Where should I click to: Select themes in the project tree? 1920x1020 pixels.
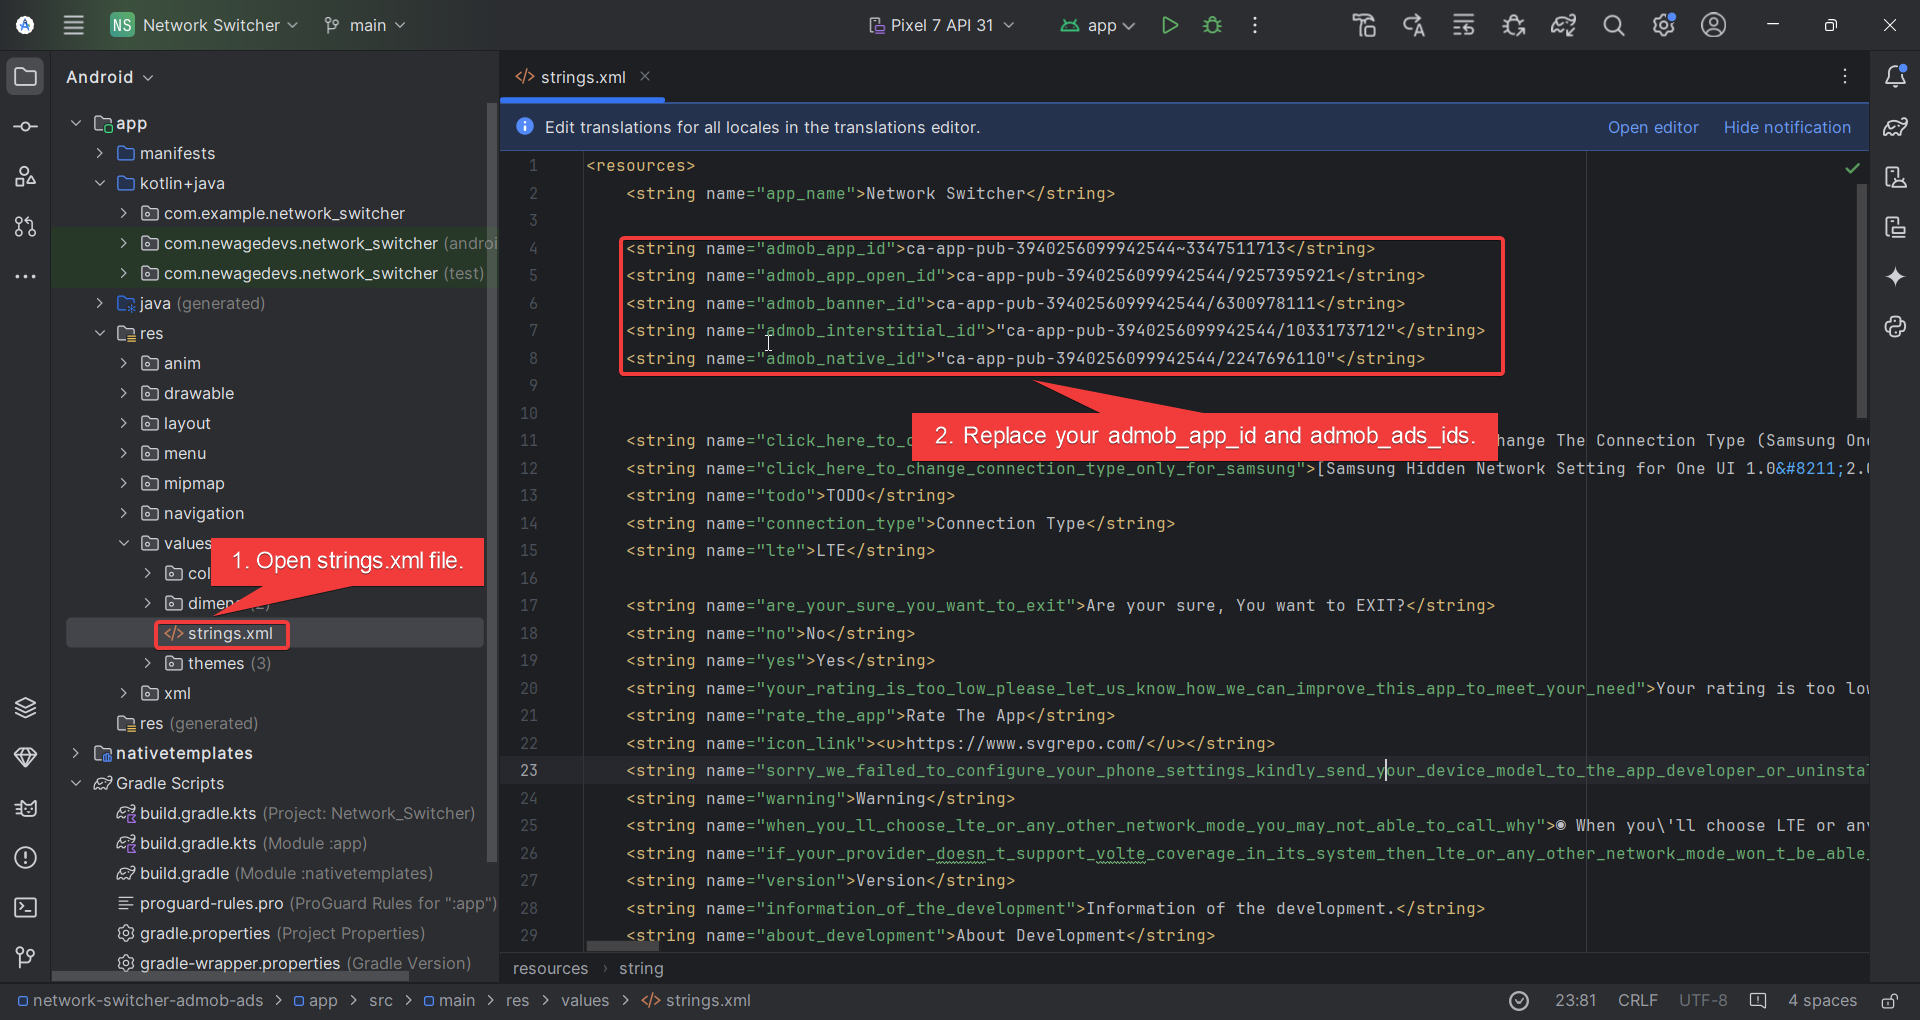(216, 663)
